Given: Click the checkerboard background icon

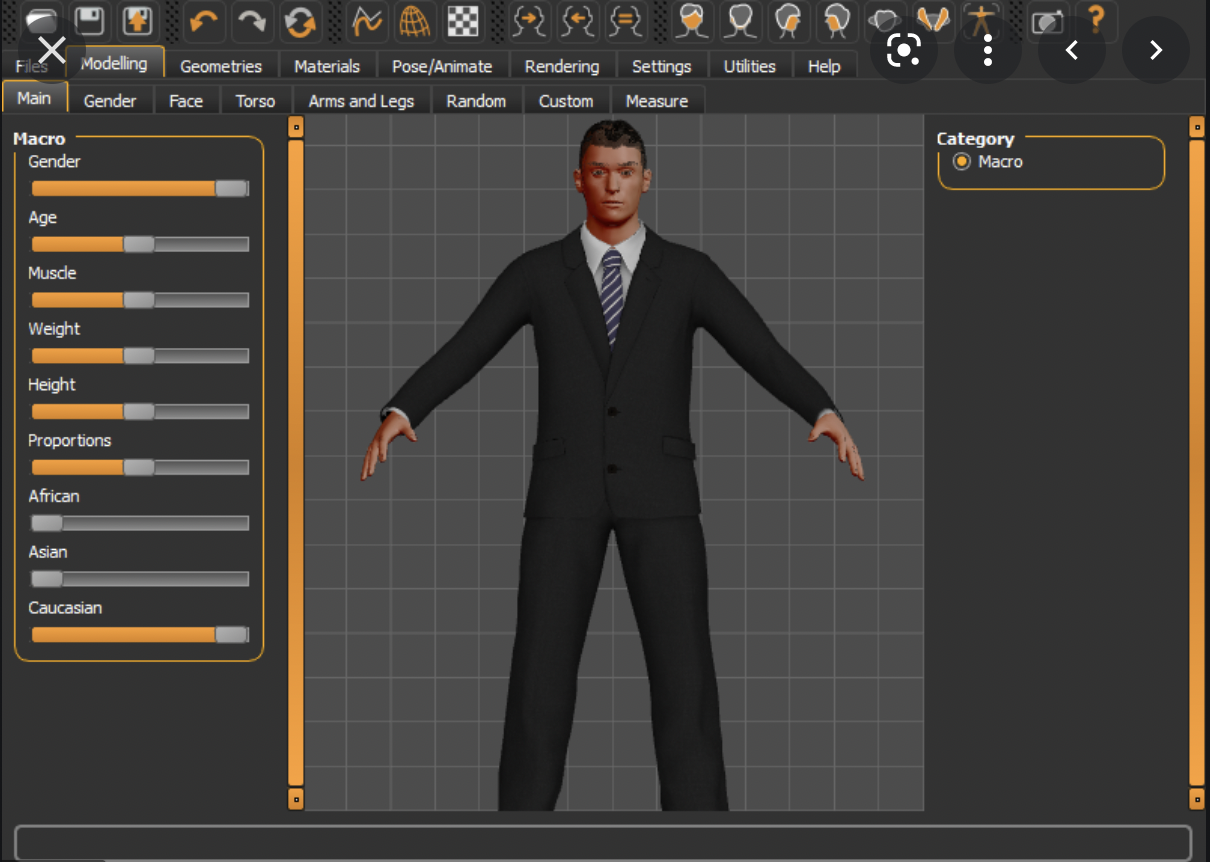Looking at the screenshot, I should 461,21.
